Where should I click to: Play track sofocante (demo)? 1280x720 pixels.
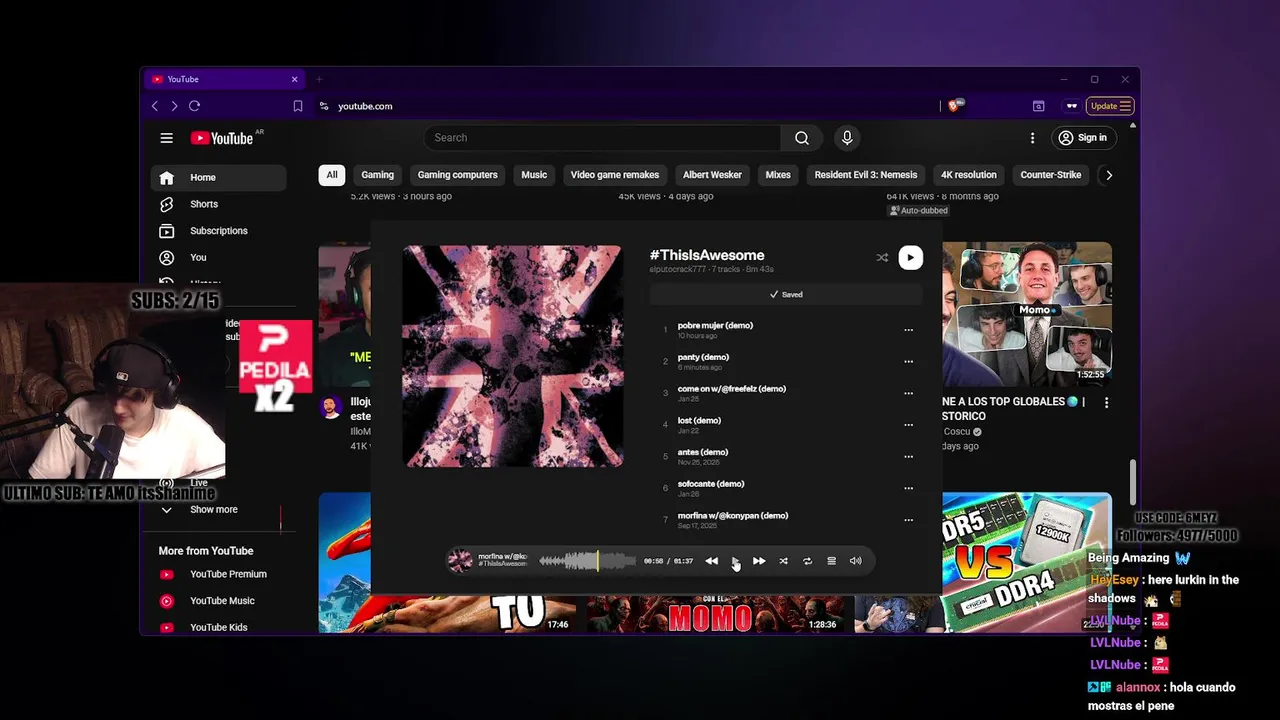(x=711, y=484)
